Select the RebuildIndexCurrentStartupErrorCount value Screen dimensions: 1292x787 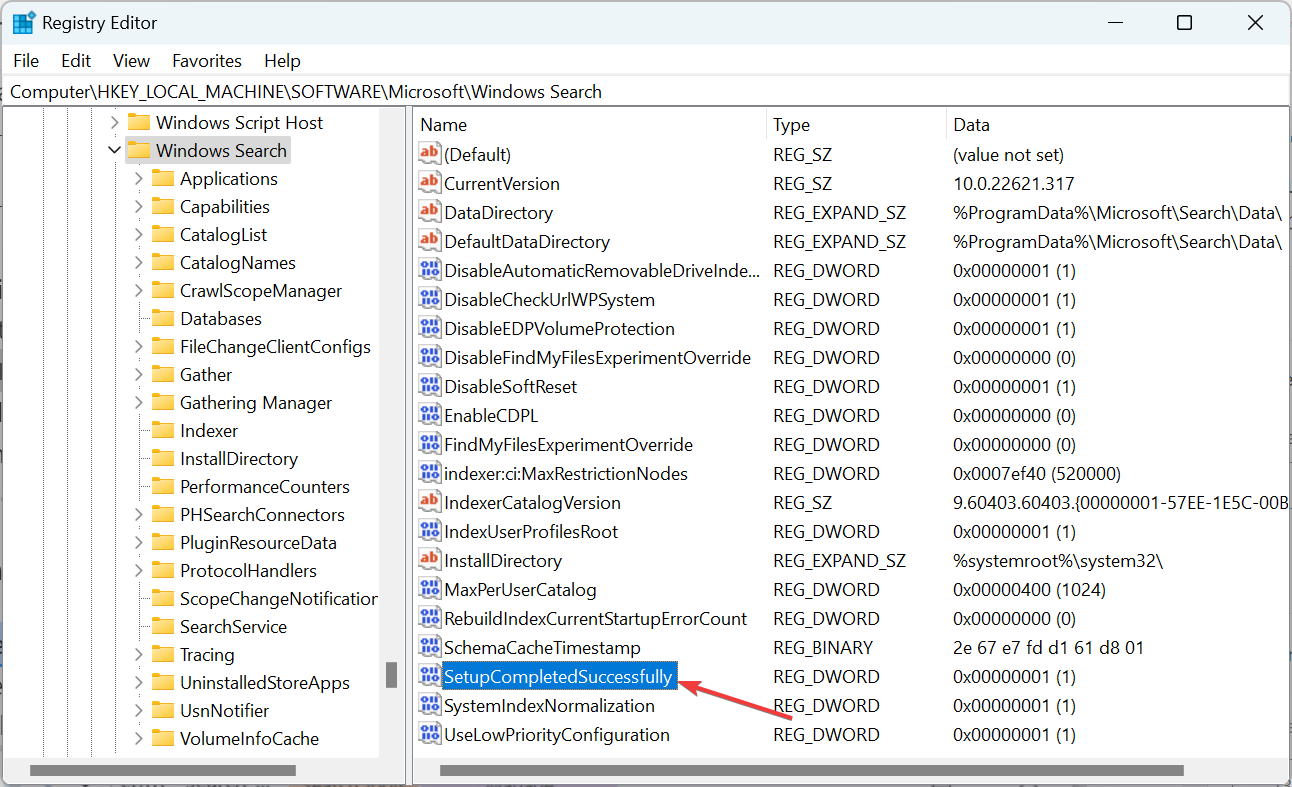click(x=595, y=618)
